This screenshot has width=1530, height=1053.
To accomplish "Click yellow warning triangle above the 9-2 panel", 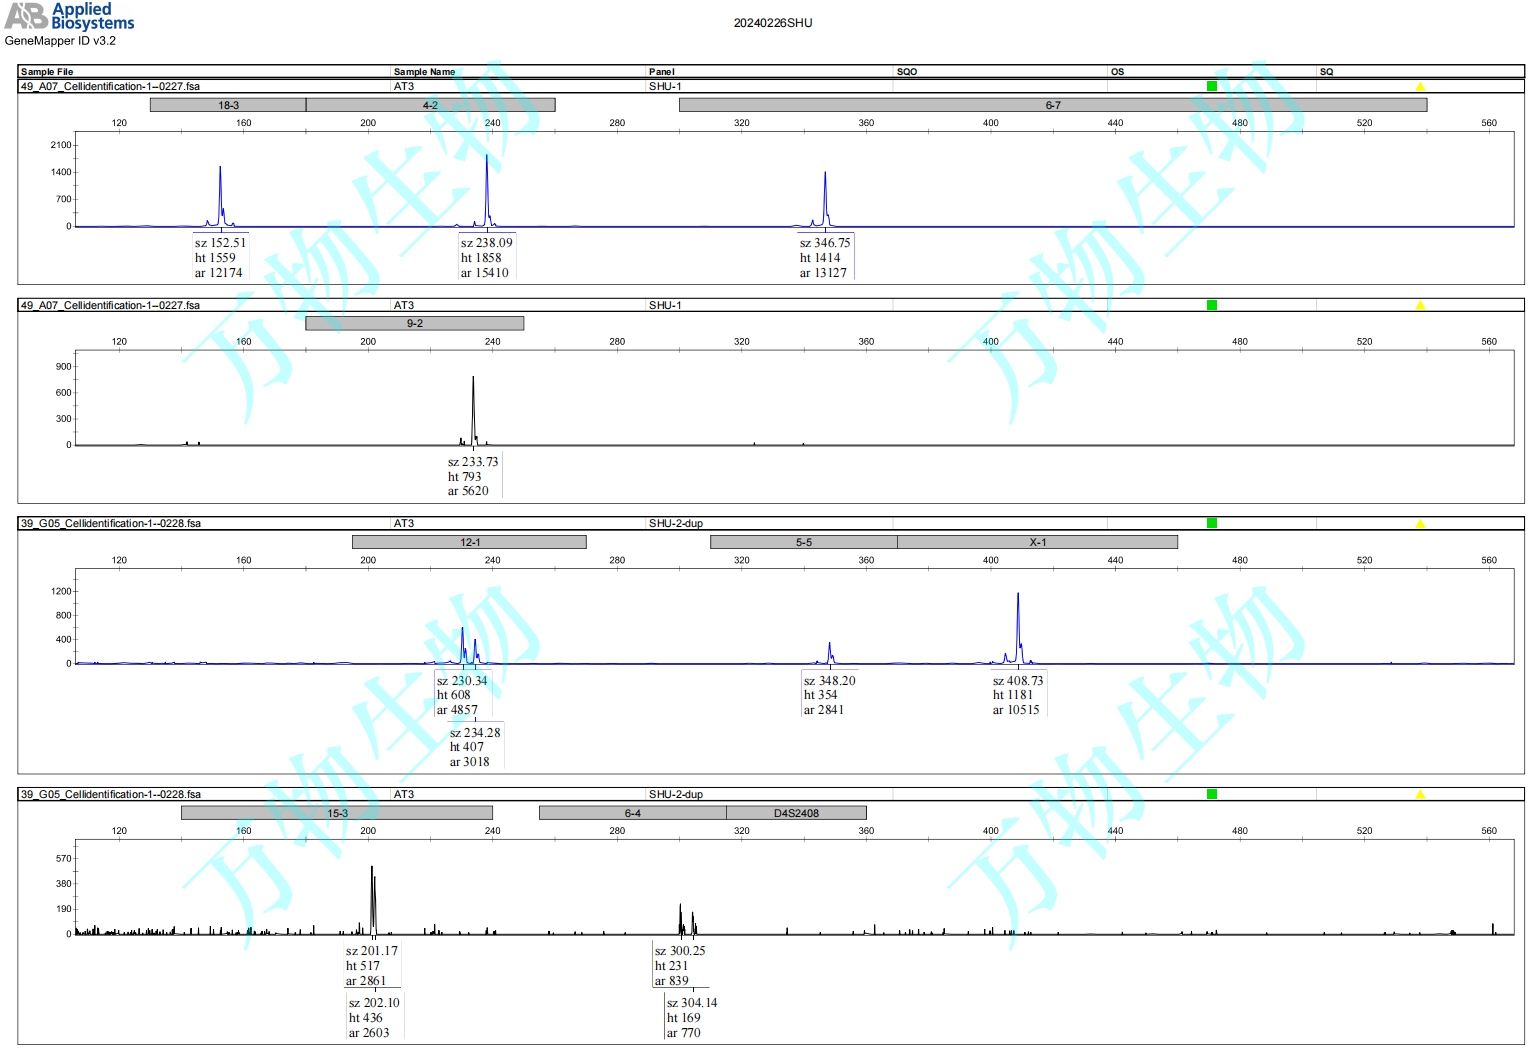I will coord(1420,306).
